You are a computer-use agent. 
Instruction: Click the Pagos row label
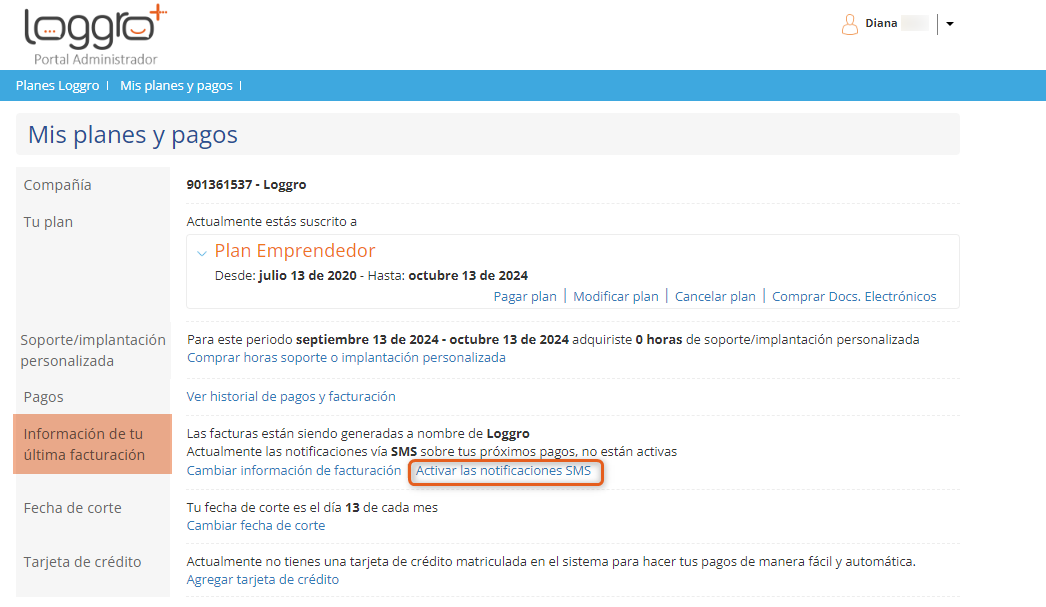tap(43, 398)
